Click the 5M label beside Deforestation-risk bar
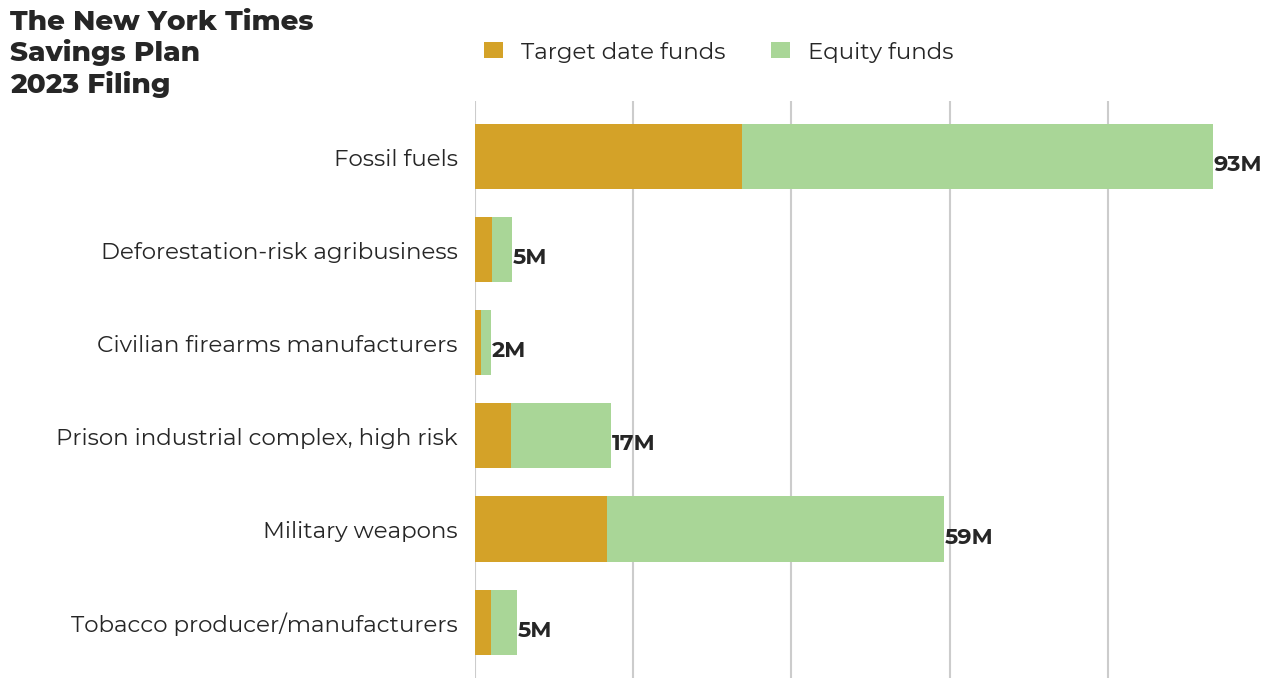Viewport: 1272px width, 688px height. coord(529,257)
